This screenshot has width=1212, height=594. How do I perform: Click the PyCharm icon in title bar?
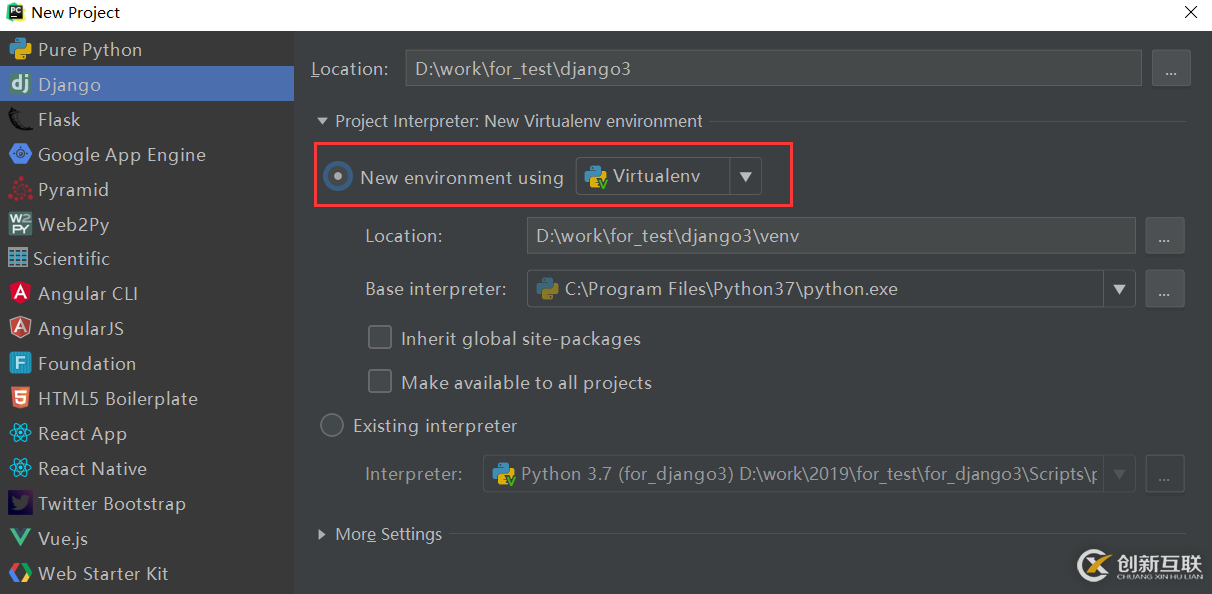tap(15, 13)
